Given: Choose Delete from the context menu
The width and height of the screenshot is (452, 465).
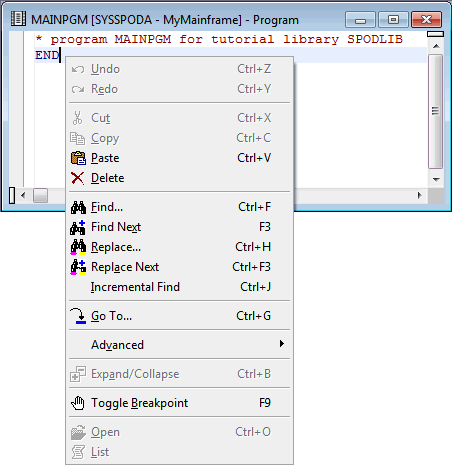Looking at the screenshot, I should click(180, 178).
